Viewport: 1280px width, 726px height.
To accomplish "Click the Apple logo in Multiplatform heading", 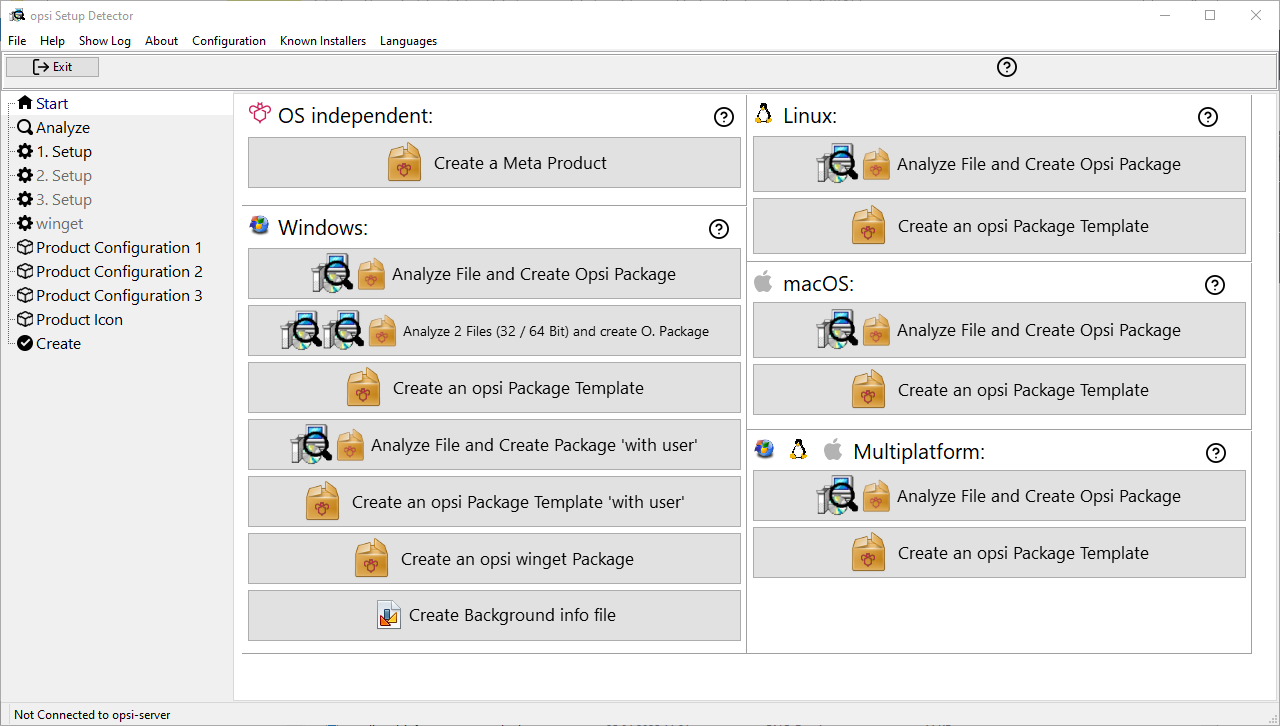I will tap(832, 449).
